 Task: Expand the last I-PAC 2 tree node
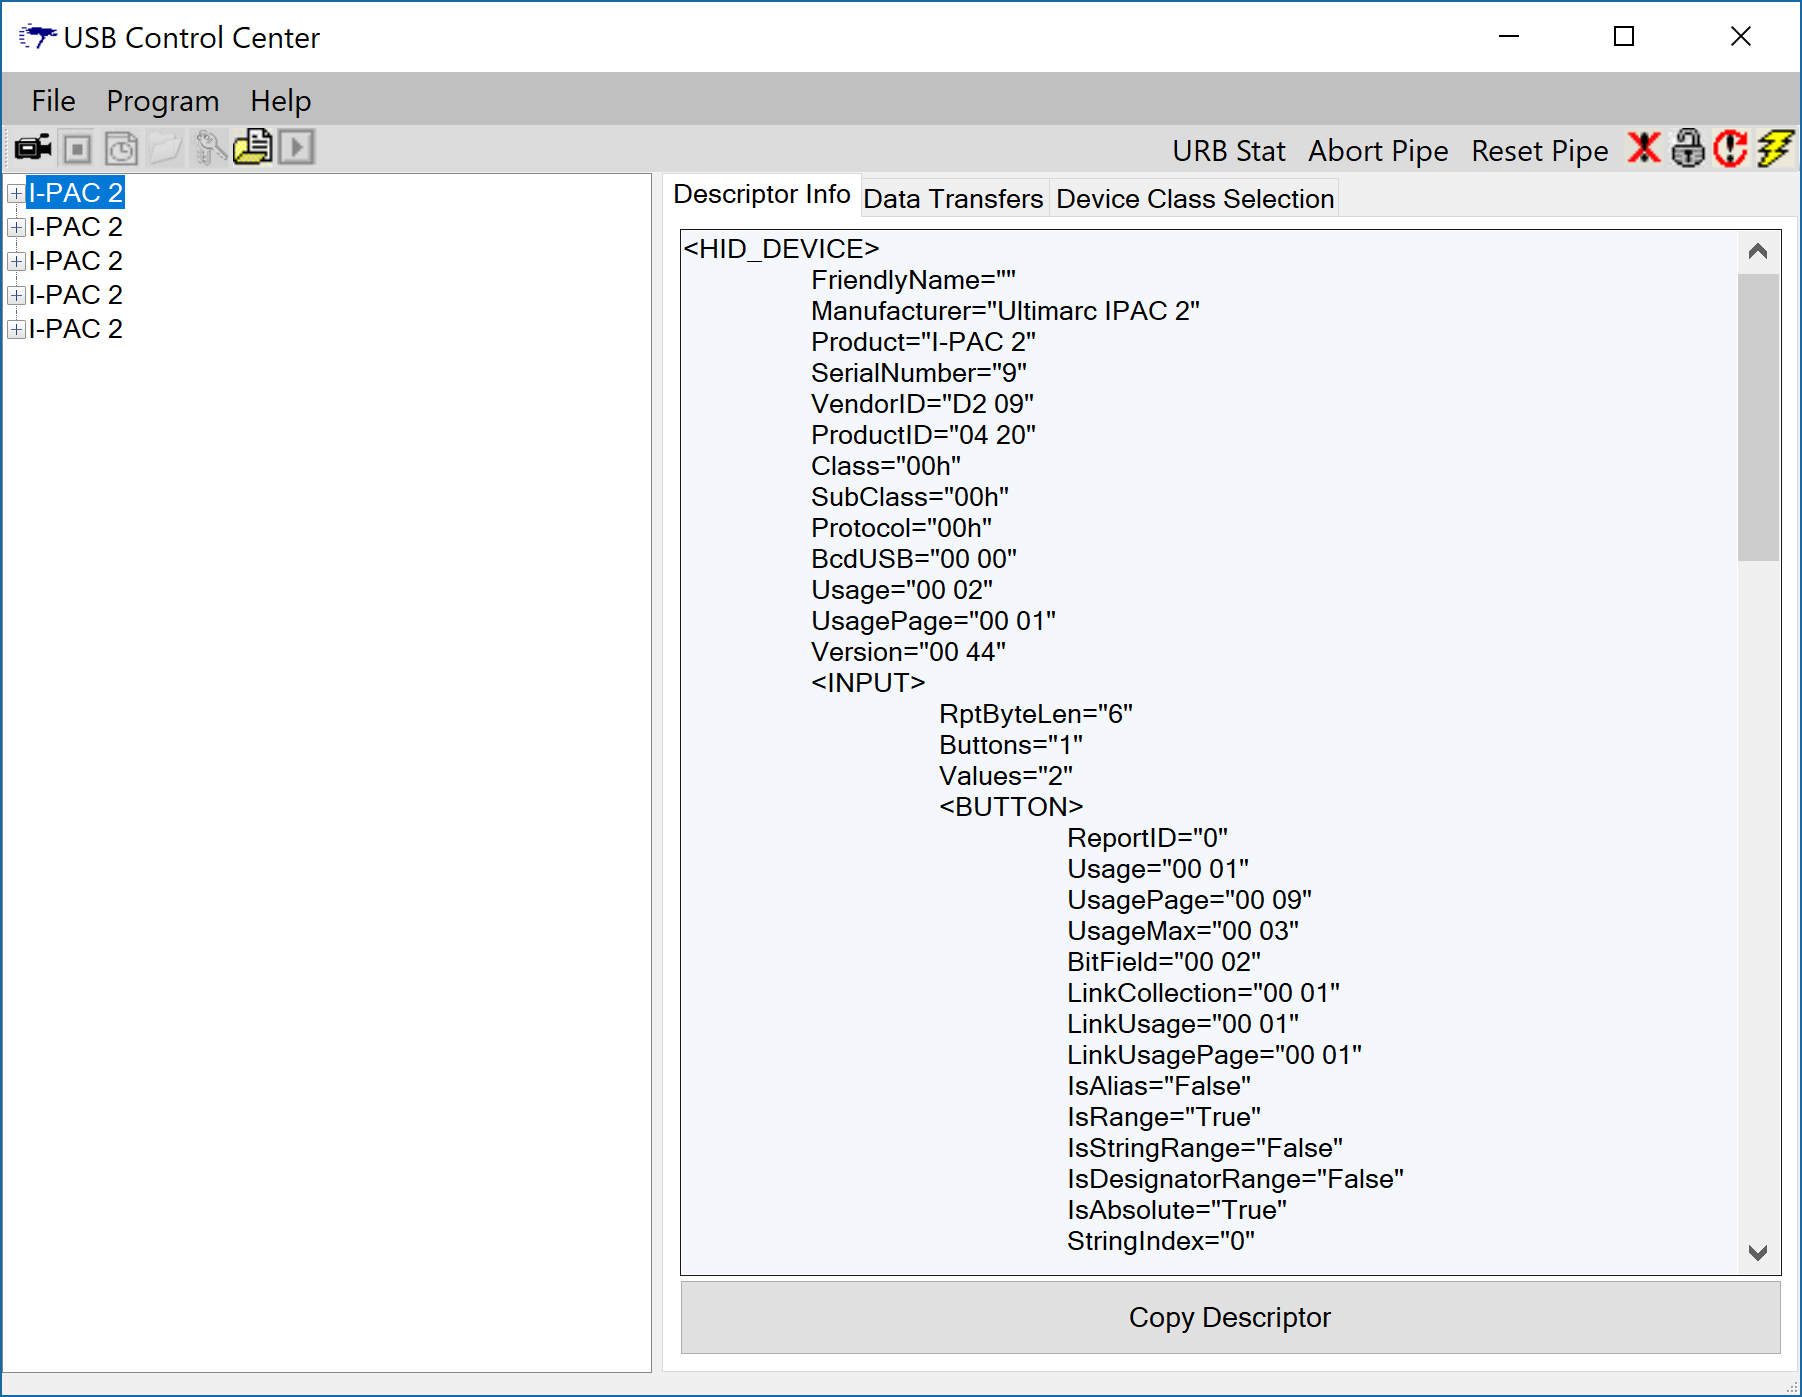16,329
